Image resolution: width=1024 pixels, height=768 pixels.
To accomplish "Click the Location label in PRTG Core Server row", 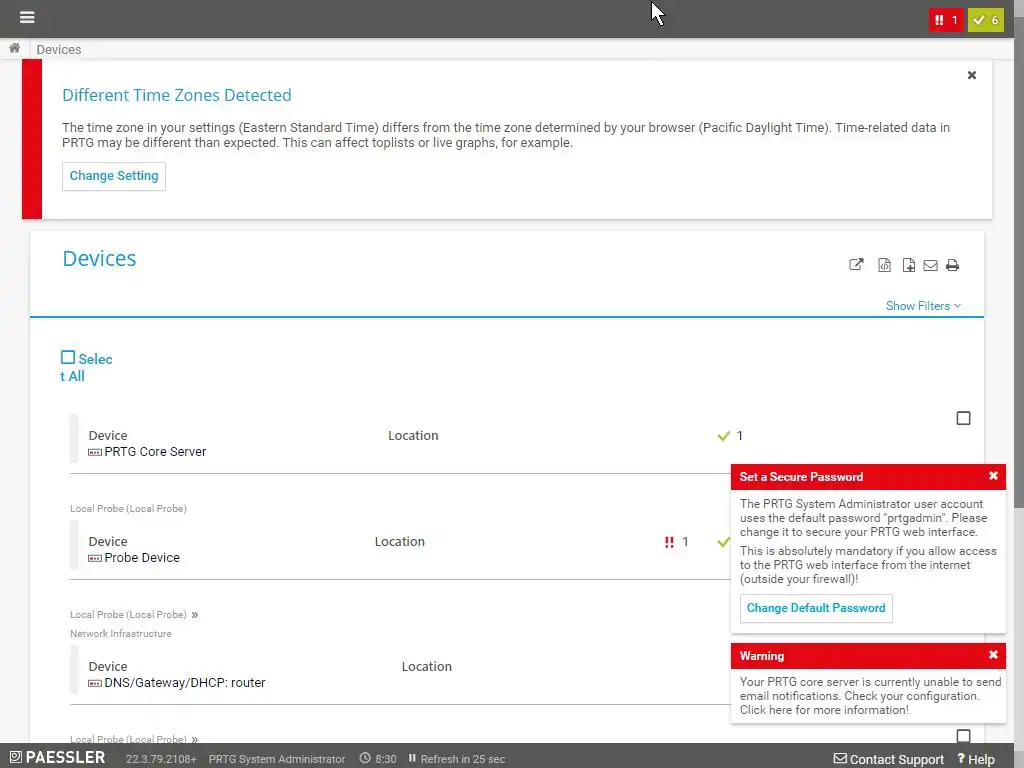I will (x=413, y=436).
